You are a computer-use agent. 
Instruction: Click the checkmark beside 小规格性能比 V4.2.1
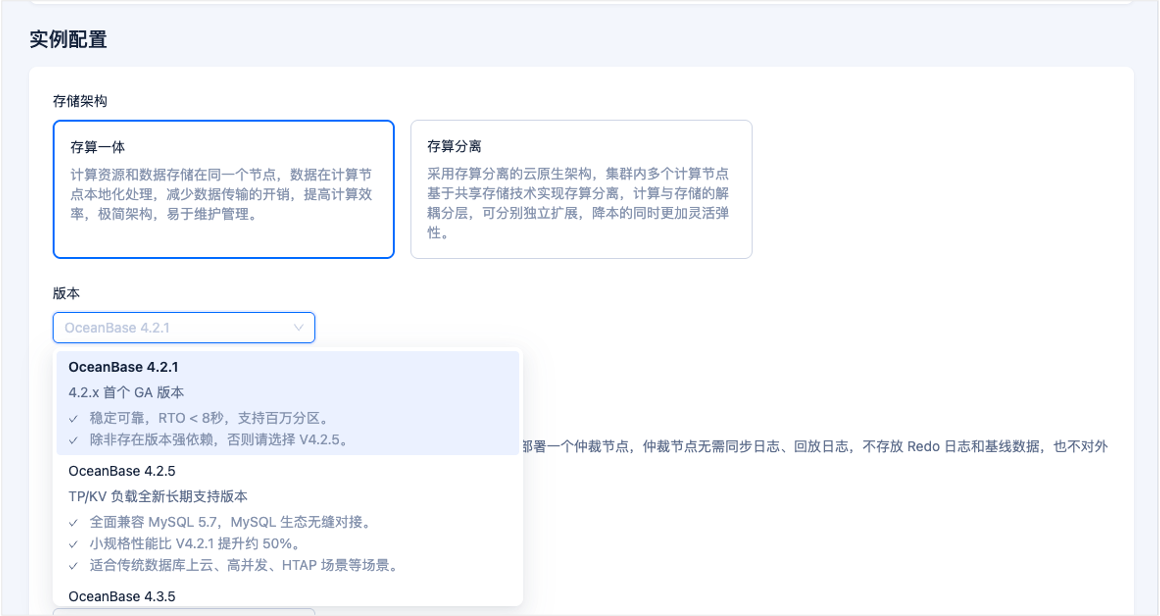(73, 544)
